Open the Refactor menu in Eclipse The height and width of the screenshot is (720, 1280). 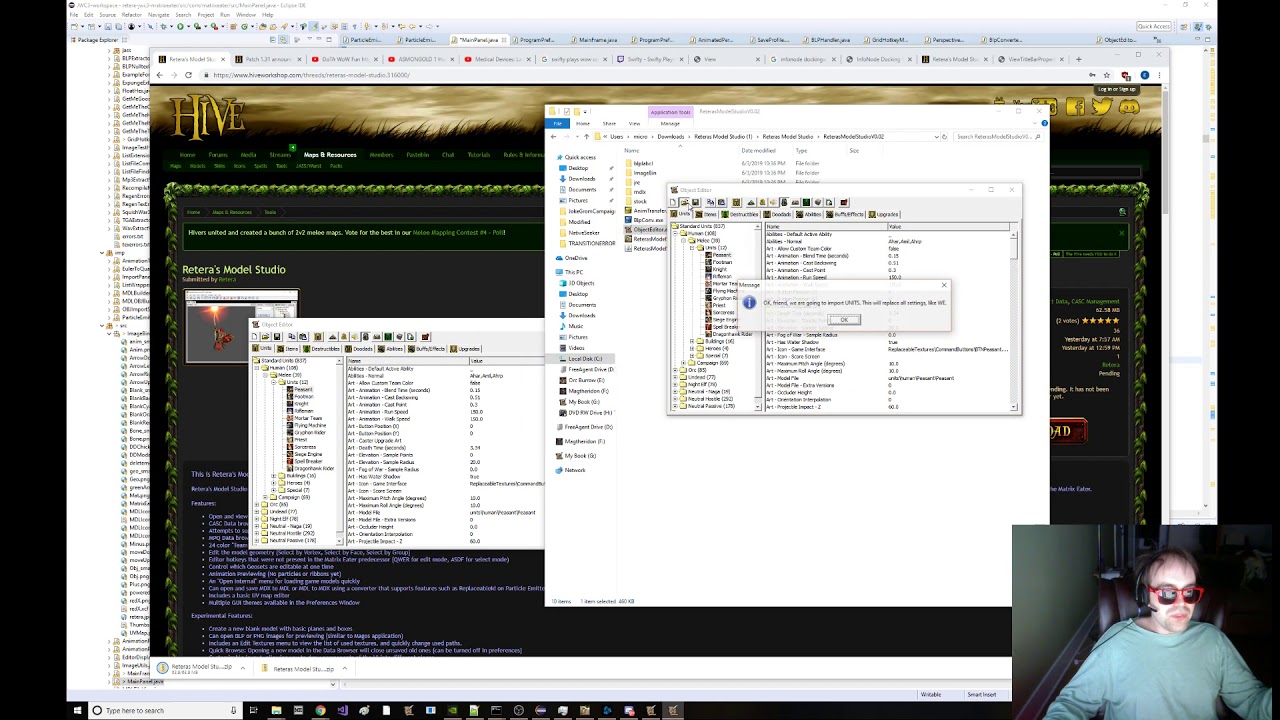(131, 15)
